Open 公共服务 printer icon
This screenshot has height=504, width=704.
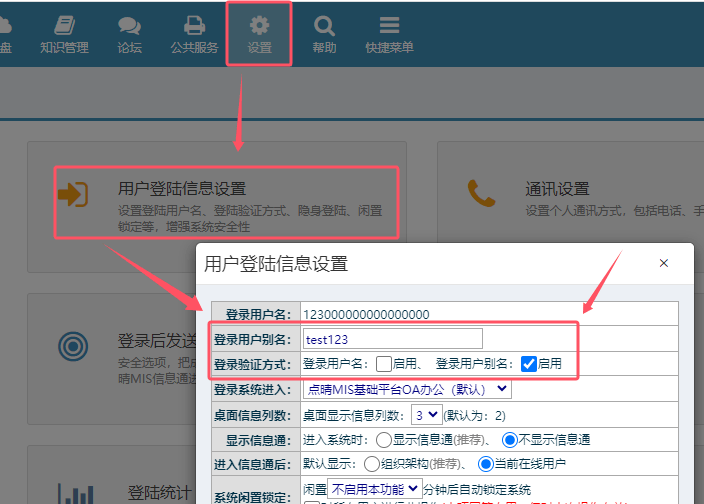point(194,25)
